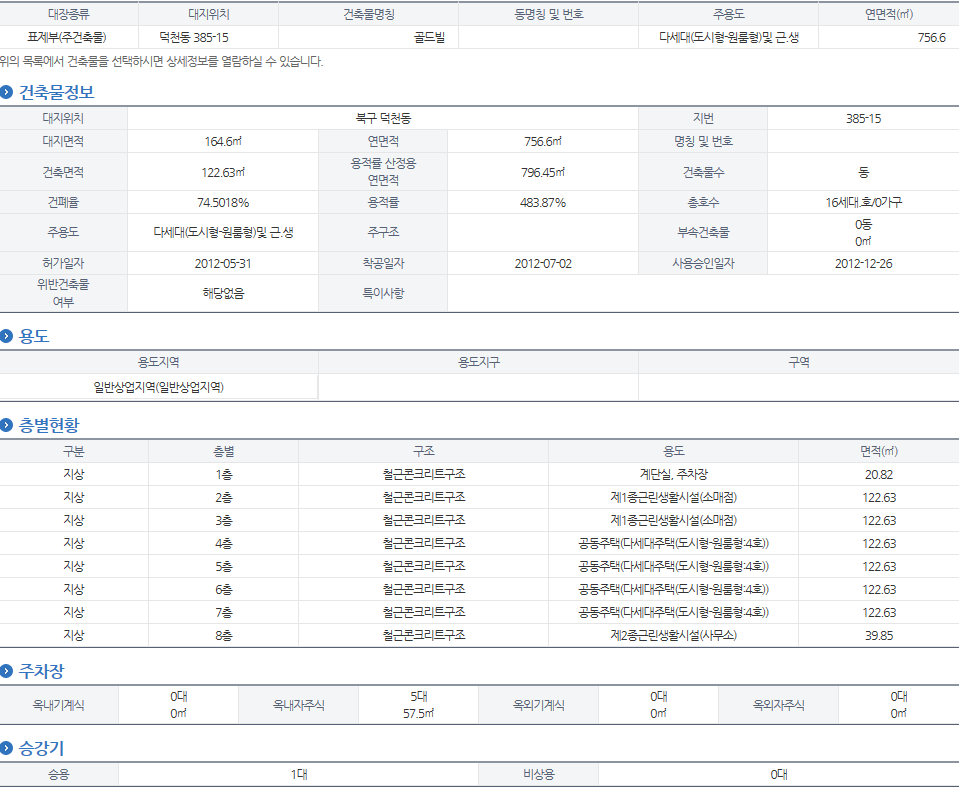Click the 건축물정보 section title
This screenshot has height=788, width=961.
56,93
